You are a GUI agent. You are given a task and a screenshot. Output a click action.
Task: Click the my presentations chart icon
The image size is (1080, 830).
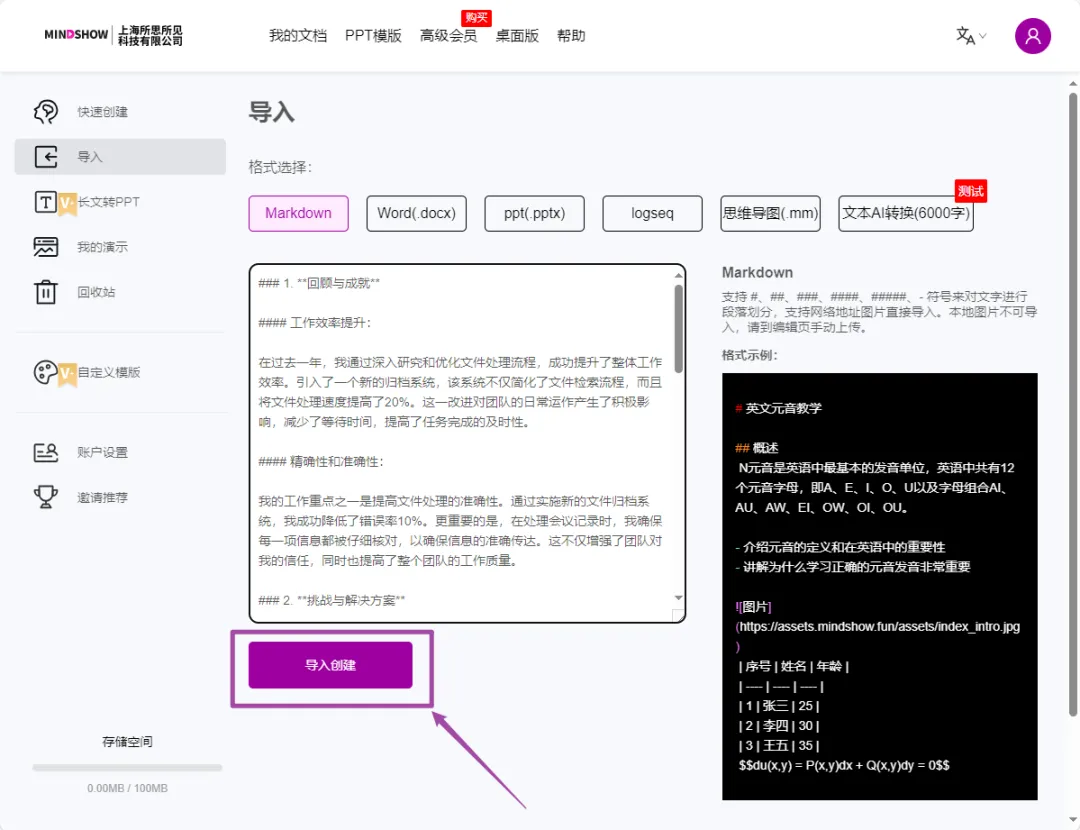click(x=45, y=247)
